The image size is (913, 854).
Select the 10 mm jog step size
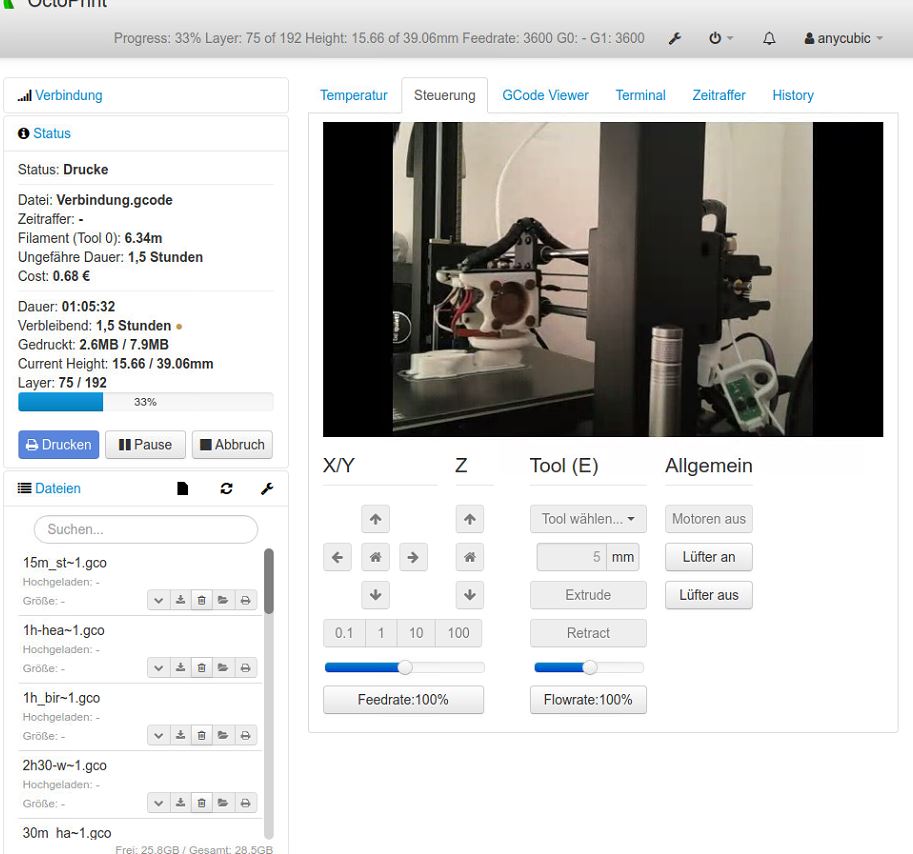tap(416, 633)
